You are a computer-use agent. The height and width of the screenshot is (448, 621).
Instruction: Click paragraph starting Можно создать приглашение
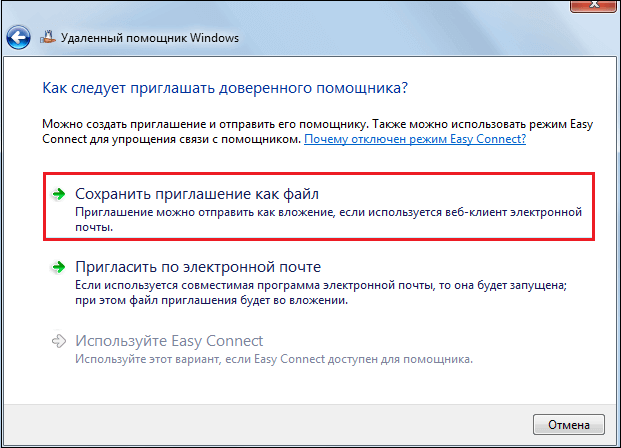tap(317, 132)
